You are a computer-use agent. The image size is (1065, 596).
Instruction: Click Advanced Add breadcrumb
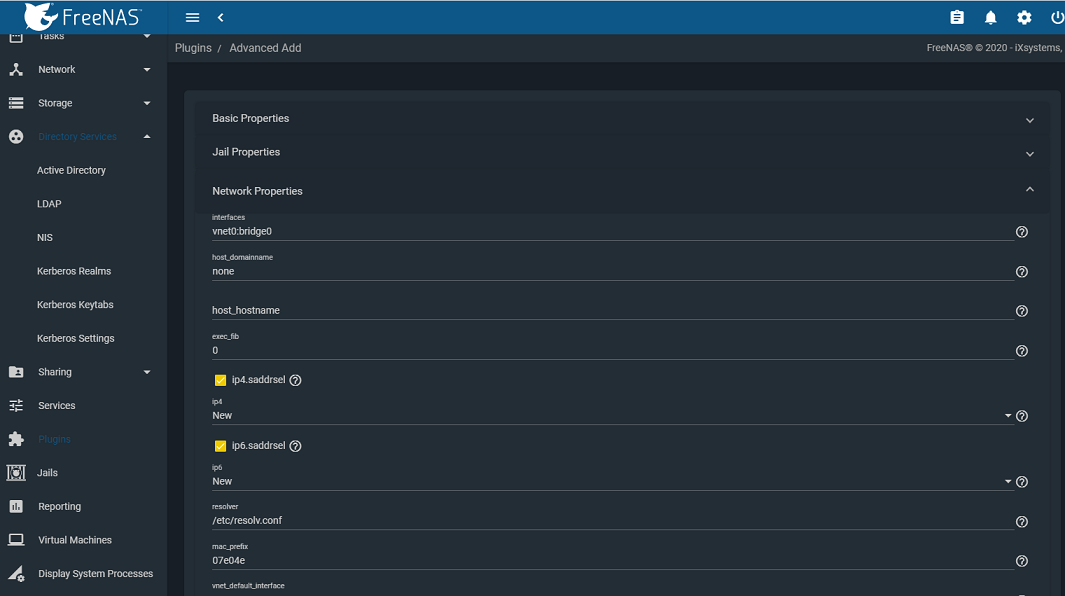click(x=265, y=48)
